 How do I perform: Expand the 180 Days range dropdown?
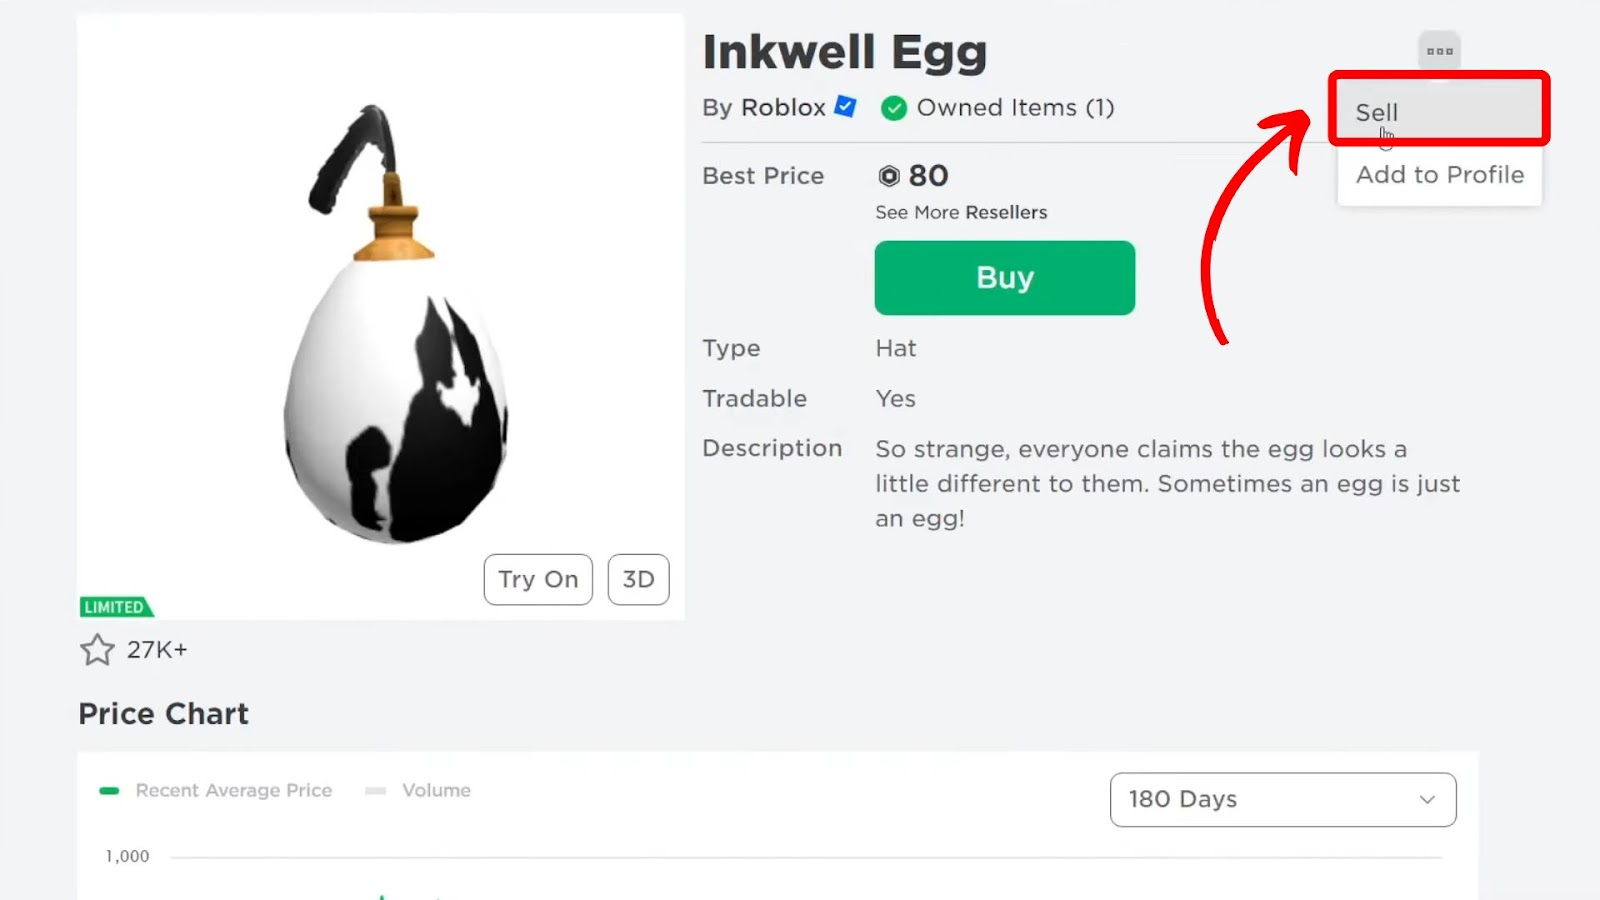[x=1282, y=799]
